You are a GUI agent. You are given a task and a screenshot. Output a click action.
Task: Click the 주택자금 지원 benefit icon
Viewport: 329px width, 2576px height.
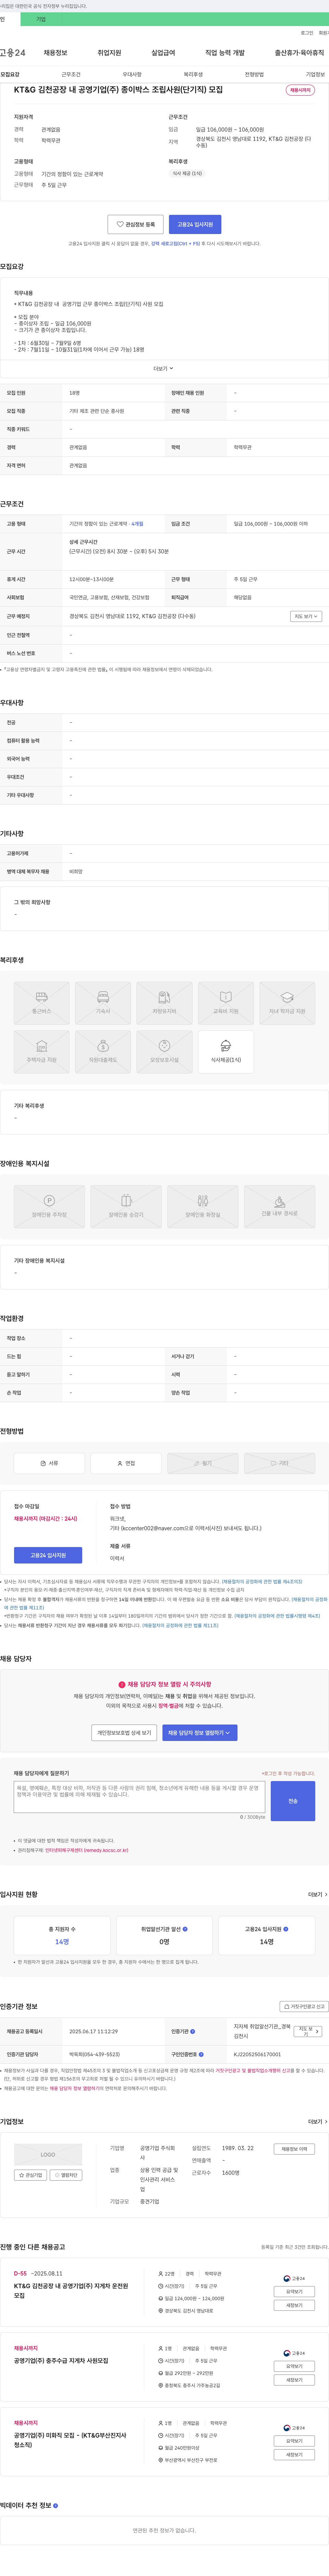42,1052
